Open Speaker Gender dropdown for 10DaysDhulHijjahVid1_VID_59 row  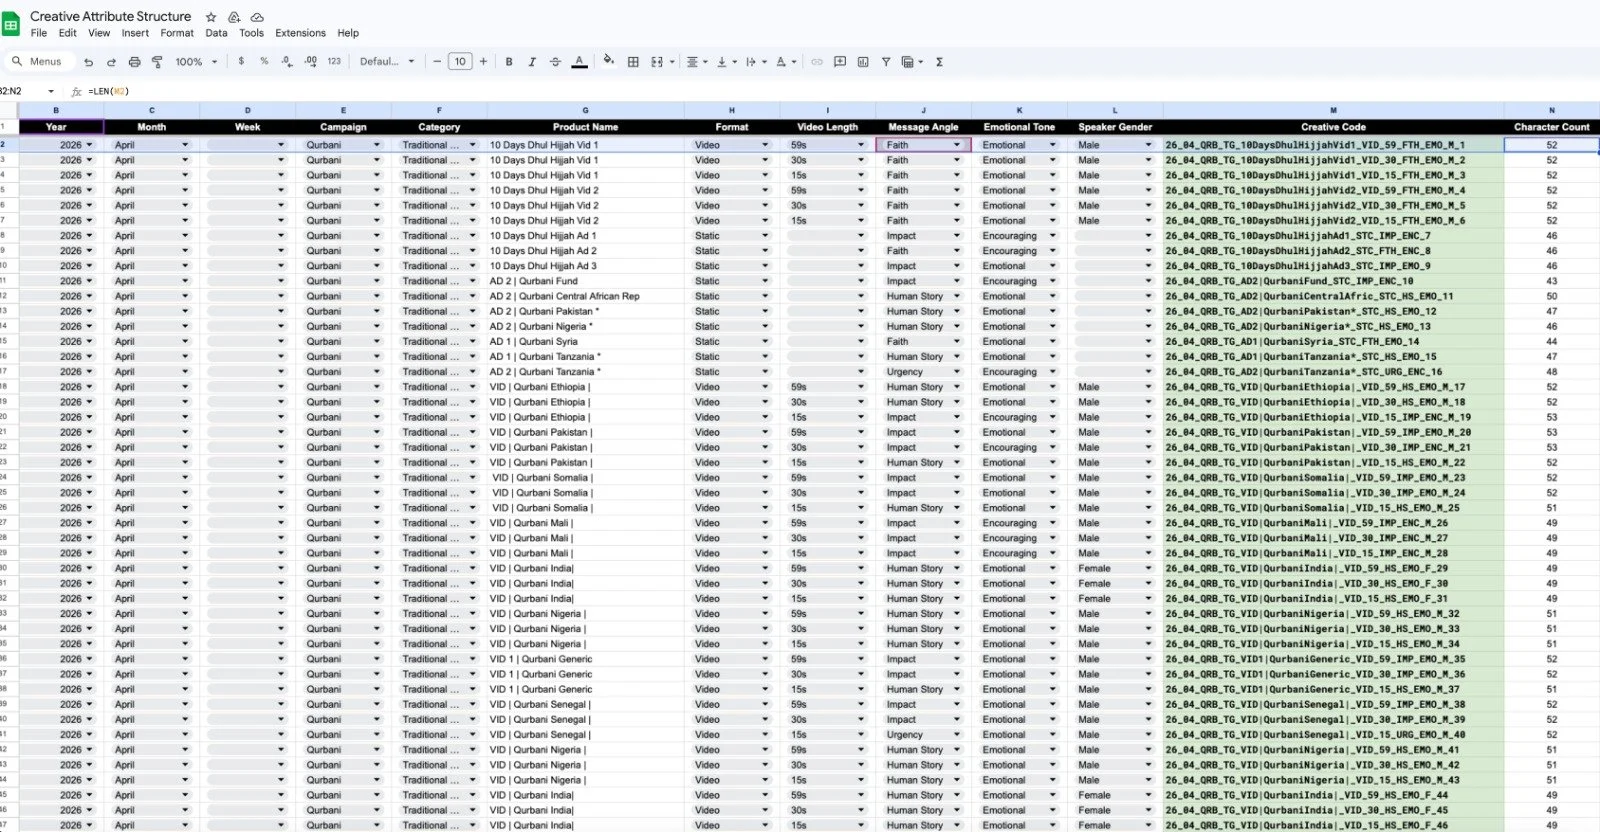pyautogui.click(x=1148, y=145)
